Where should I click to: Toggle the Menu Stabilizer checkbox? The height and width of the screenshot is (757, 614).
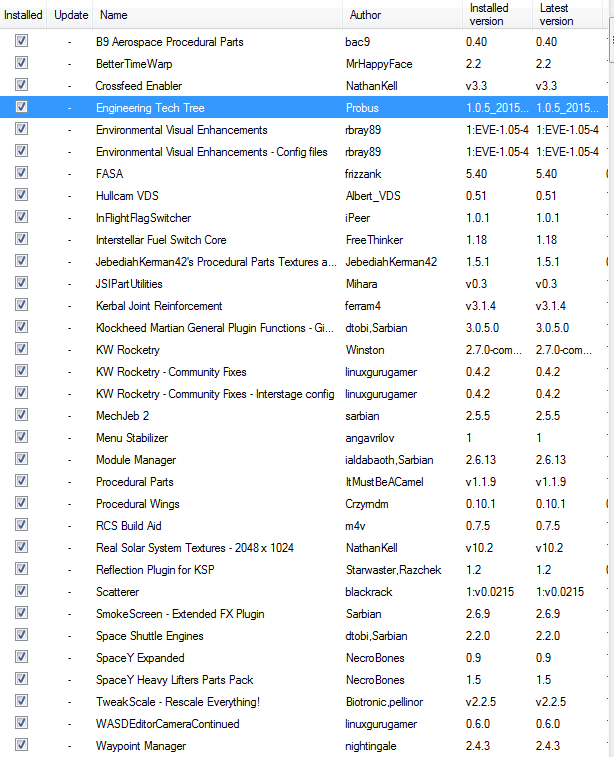(21, 437)
